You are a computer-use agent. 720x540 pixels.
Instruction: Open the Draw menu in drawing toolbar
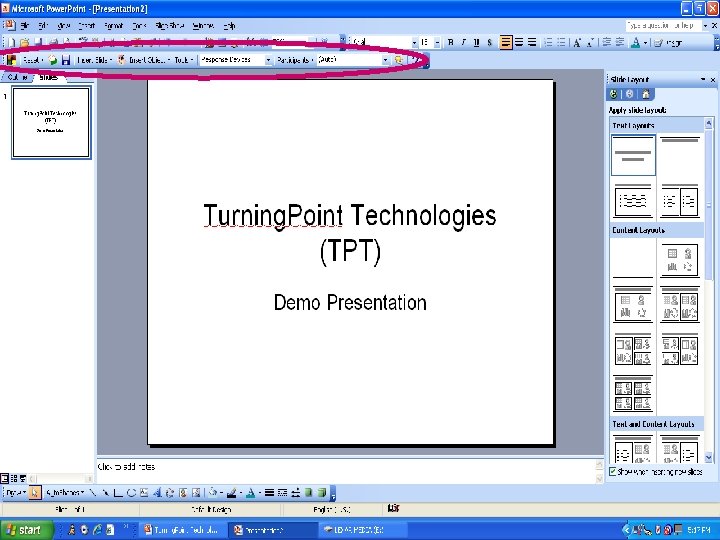(16, 493)
